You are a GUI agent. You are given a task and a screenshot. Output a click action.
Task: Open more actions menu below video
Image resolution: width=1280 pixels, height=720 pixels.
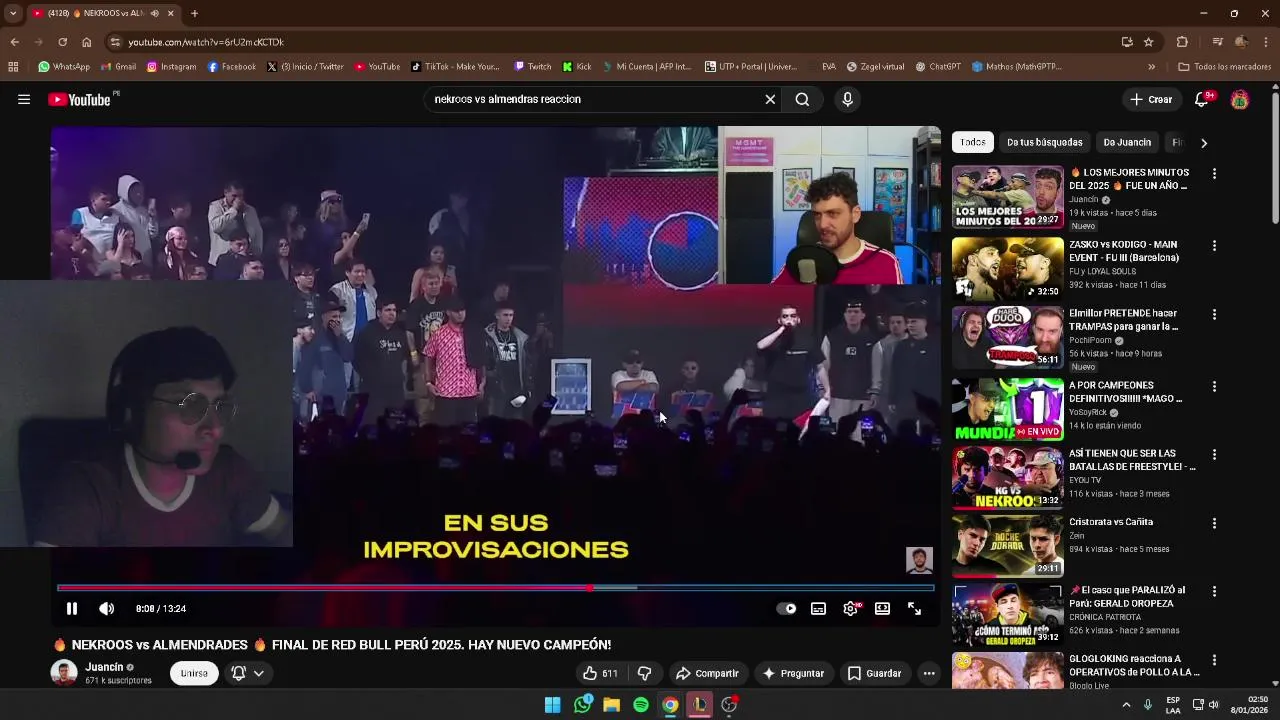click(929, 673)
